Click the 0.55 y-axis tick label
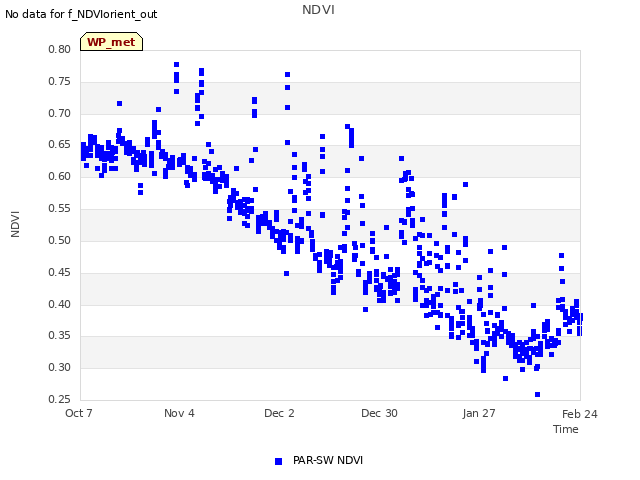 tap(60, 208)
